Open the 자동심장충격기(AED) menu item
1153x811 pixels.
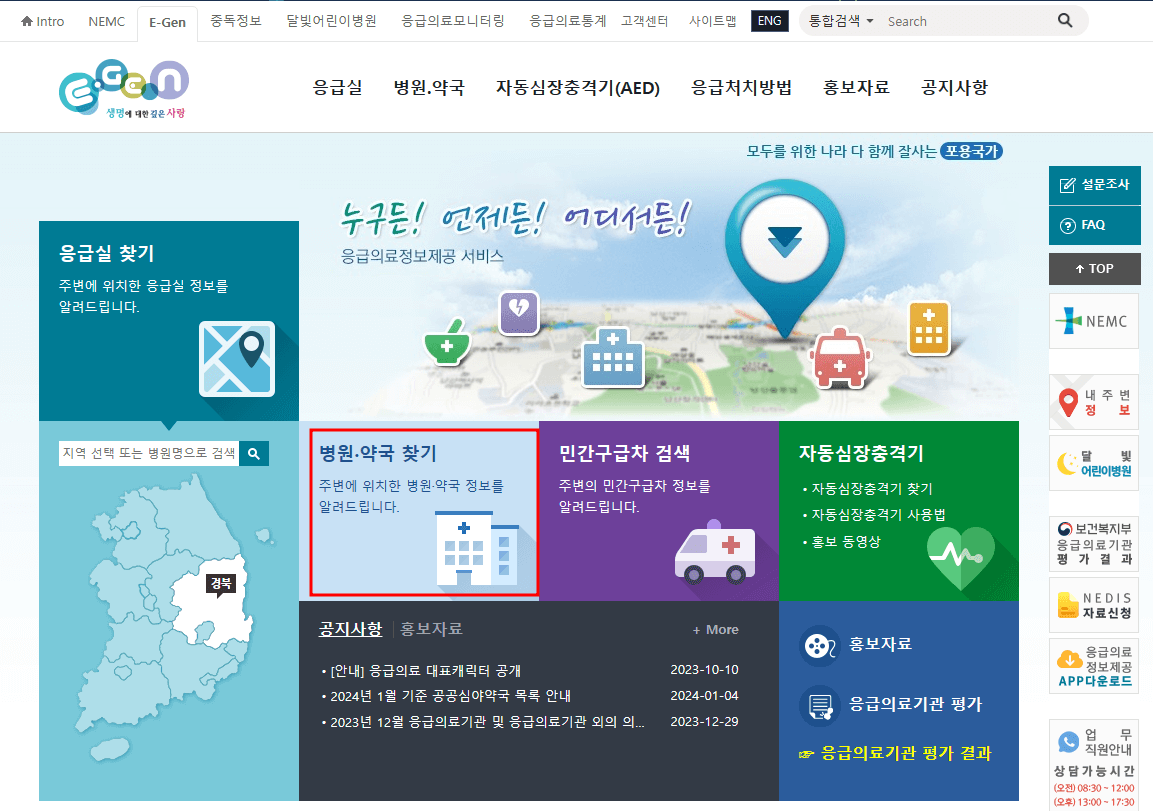point(577,88)
